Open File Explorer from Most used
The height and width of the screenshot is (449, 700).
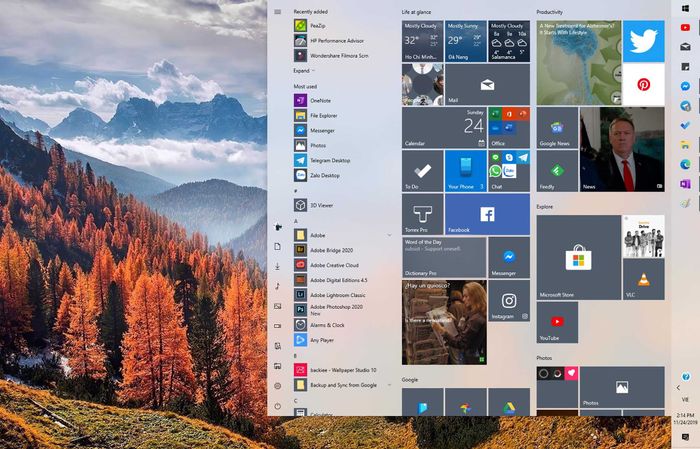[x=342, y=116]
